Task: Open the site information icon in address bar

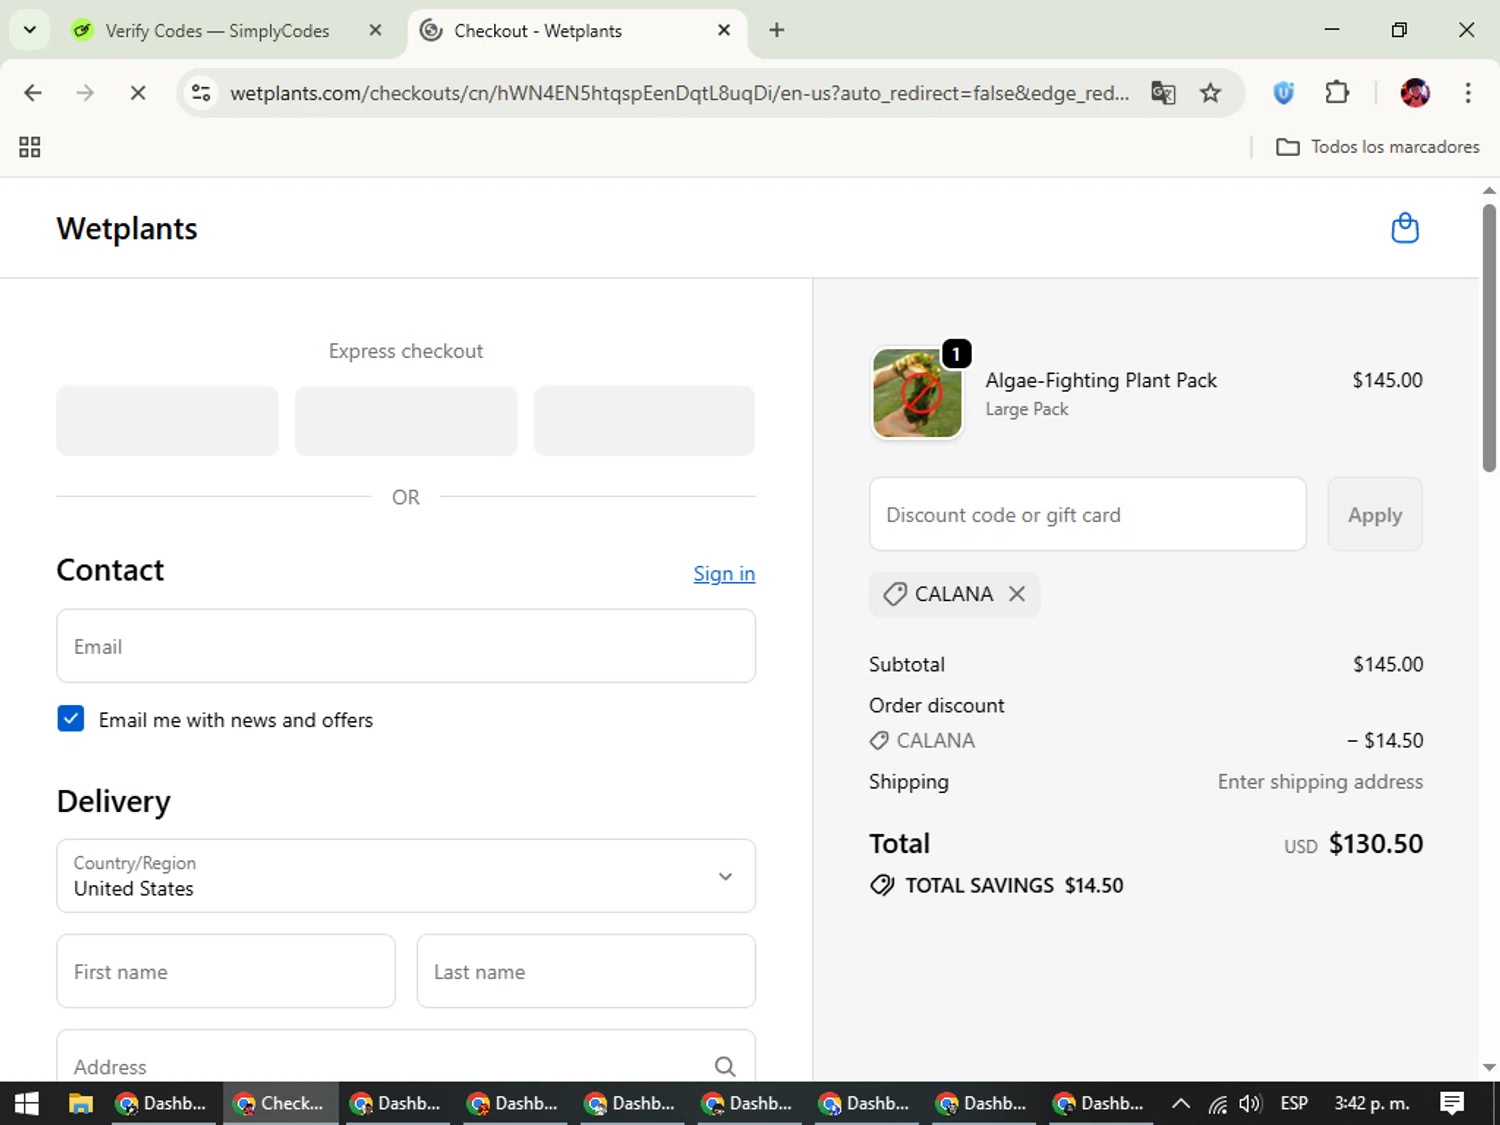Action: pos(201,93)
